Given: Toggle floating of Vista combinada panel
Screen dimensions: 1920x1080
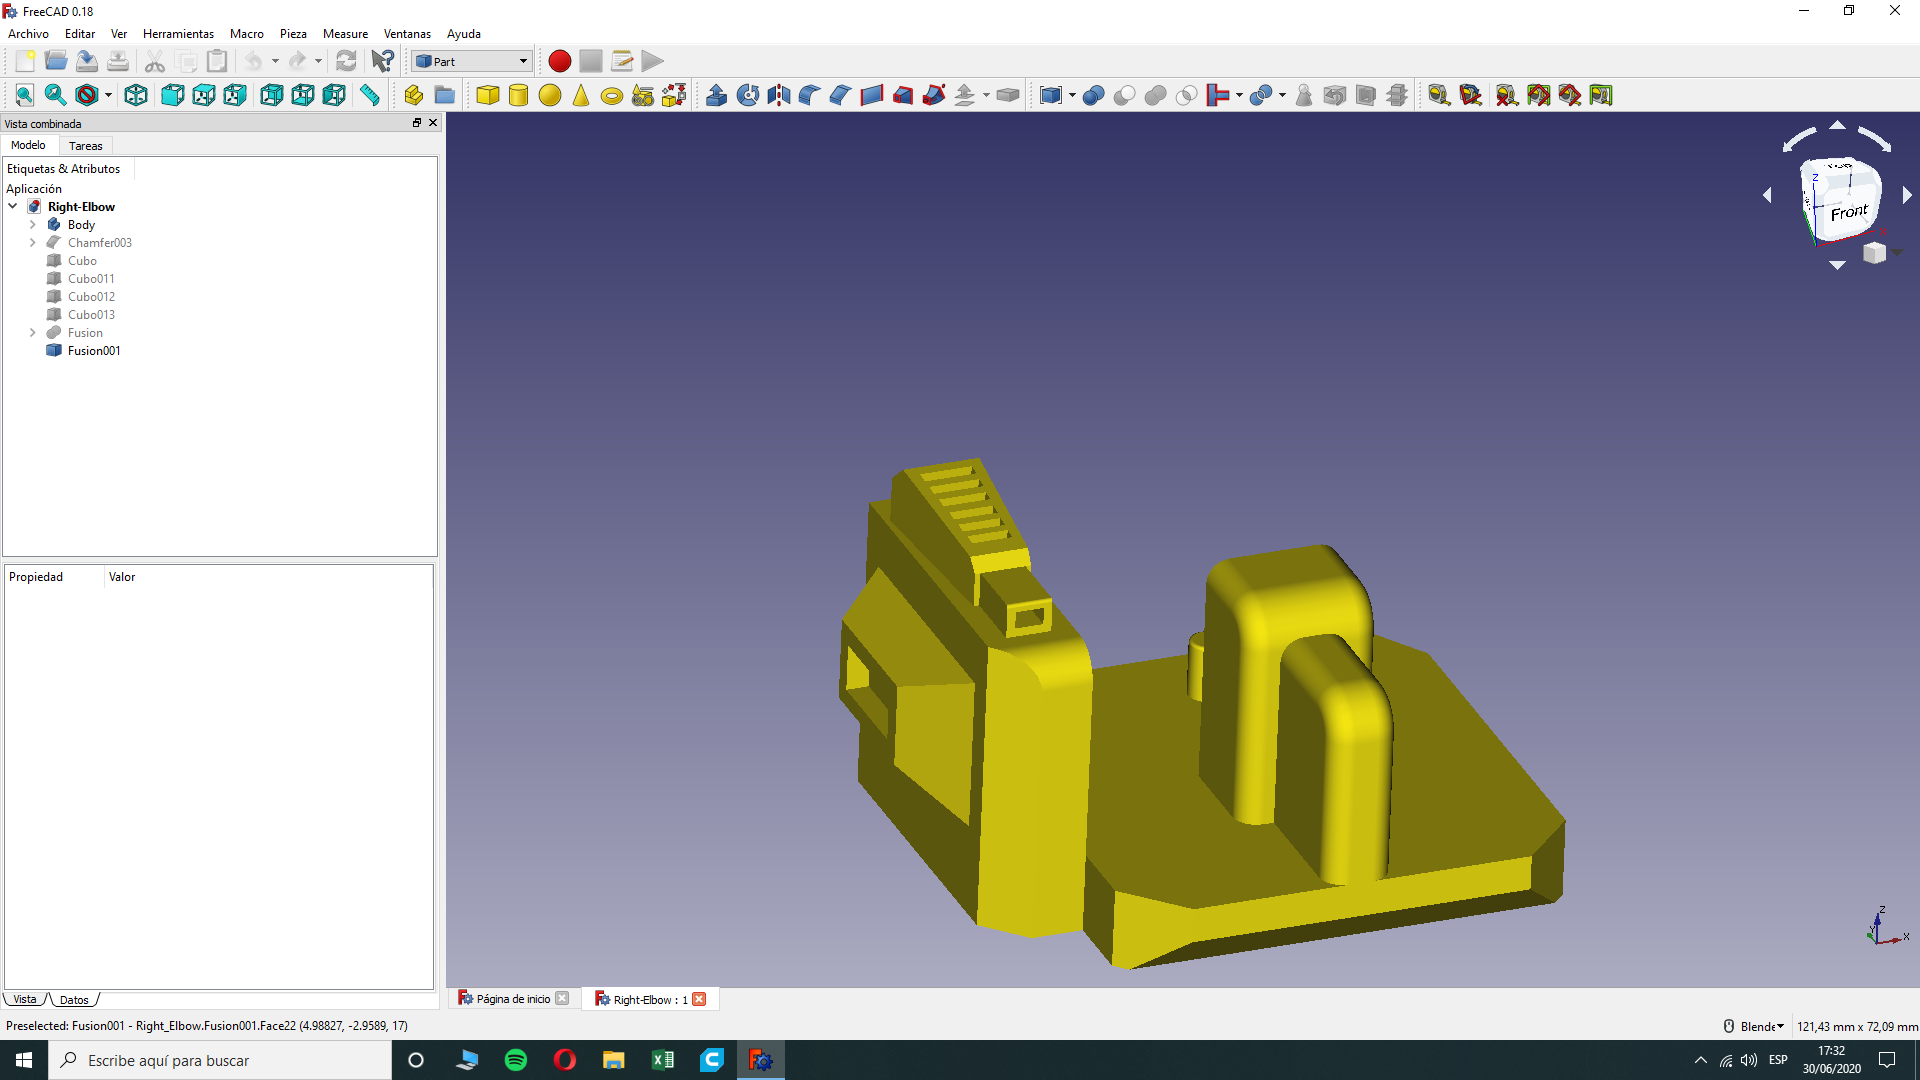Looking at the screenshot, I should [x=417, y=123].
